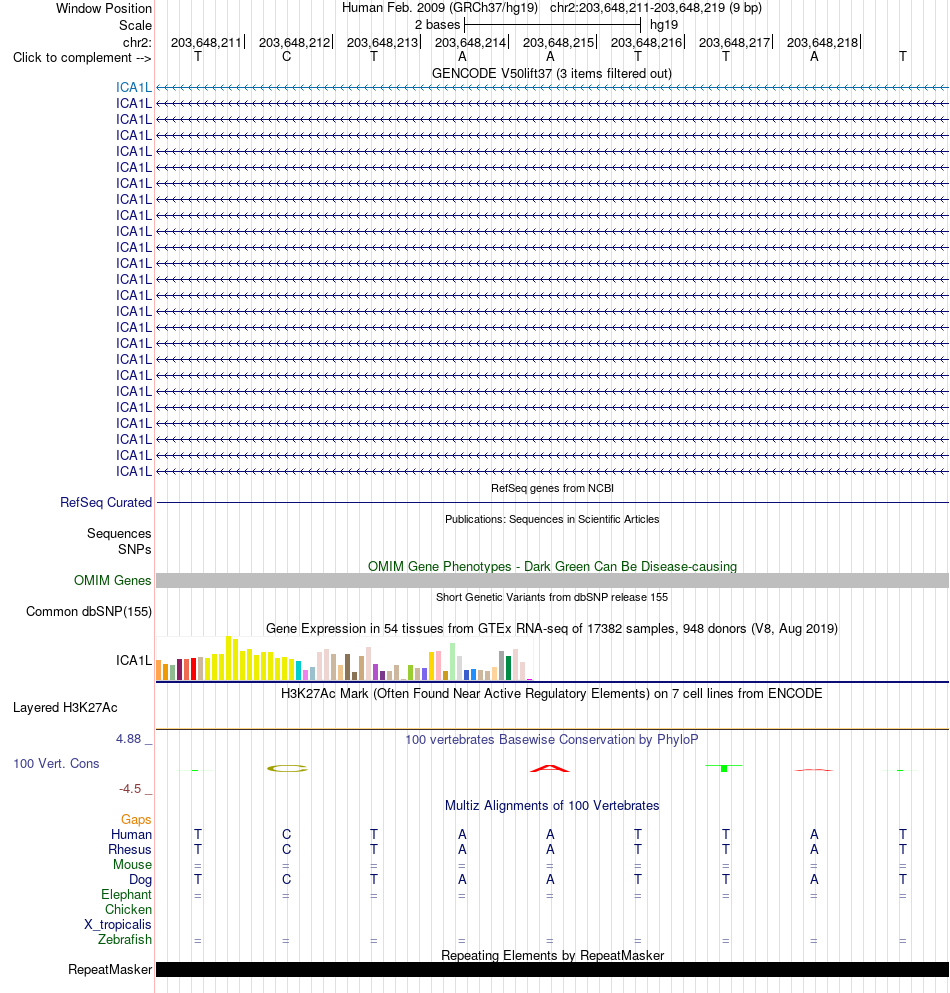
Task: Open '100 vertebrates Basewise Conservation by PhyloP' title
Action: tap(552, 740)
